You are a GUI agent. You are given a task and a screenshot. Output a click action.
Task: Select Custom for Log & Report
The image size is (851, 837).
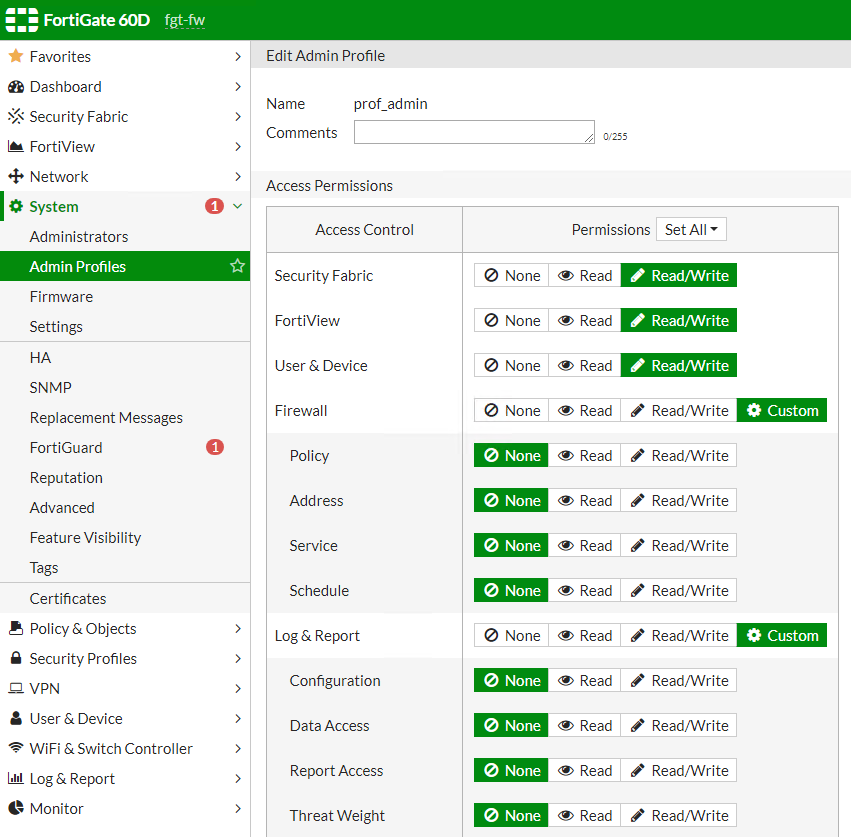point(782,636)
